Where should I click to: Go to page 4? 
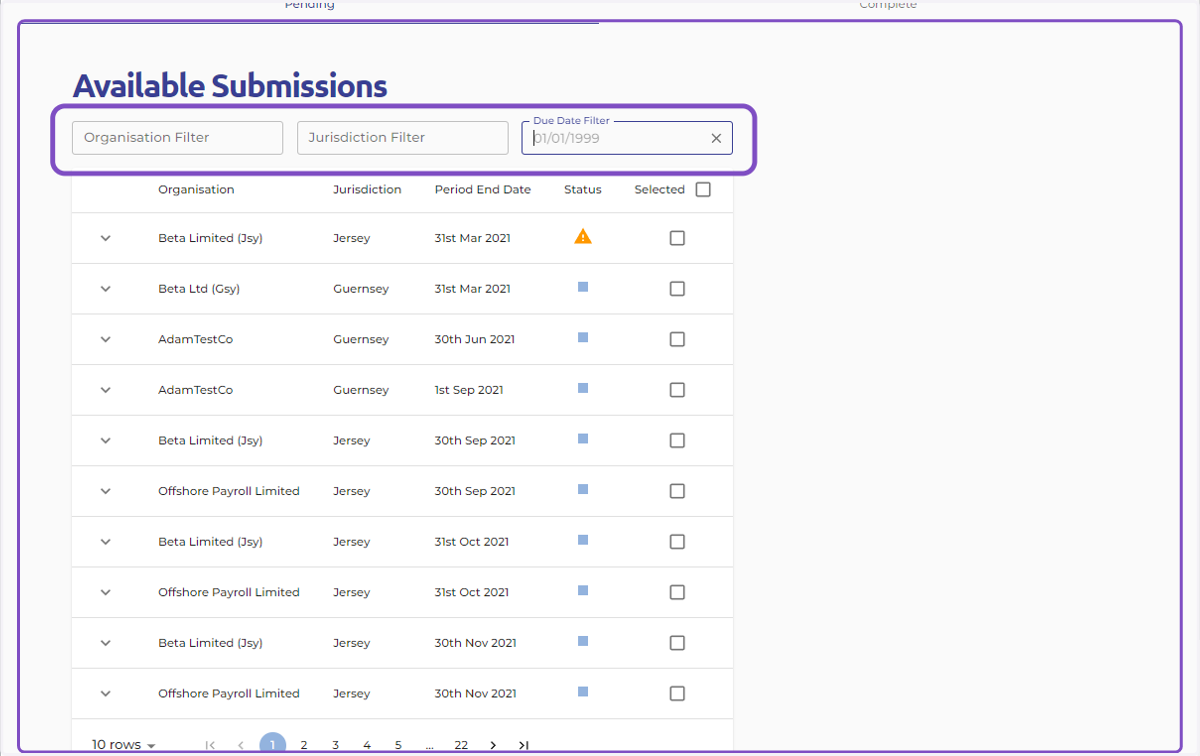tap(367, 745)
